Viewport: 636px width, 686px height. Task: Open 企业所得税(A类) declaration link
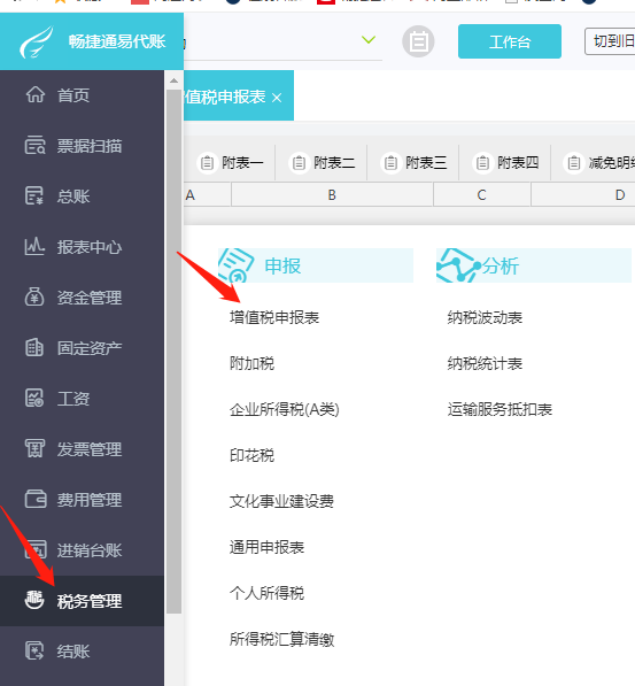click(284, 410)
